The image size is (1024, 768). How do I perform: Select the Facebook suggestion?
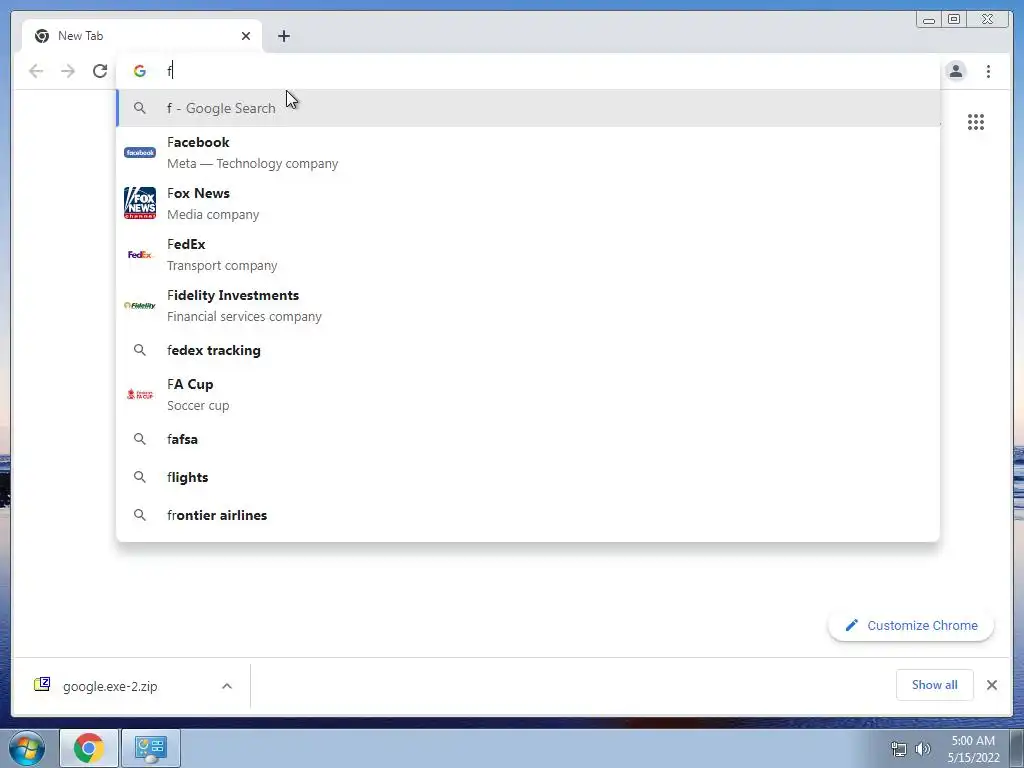[x=528, y=153]
